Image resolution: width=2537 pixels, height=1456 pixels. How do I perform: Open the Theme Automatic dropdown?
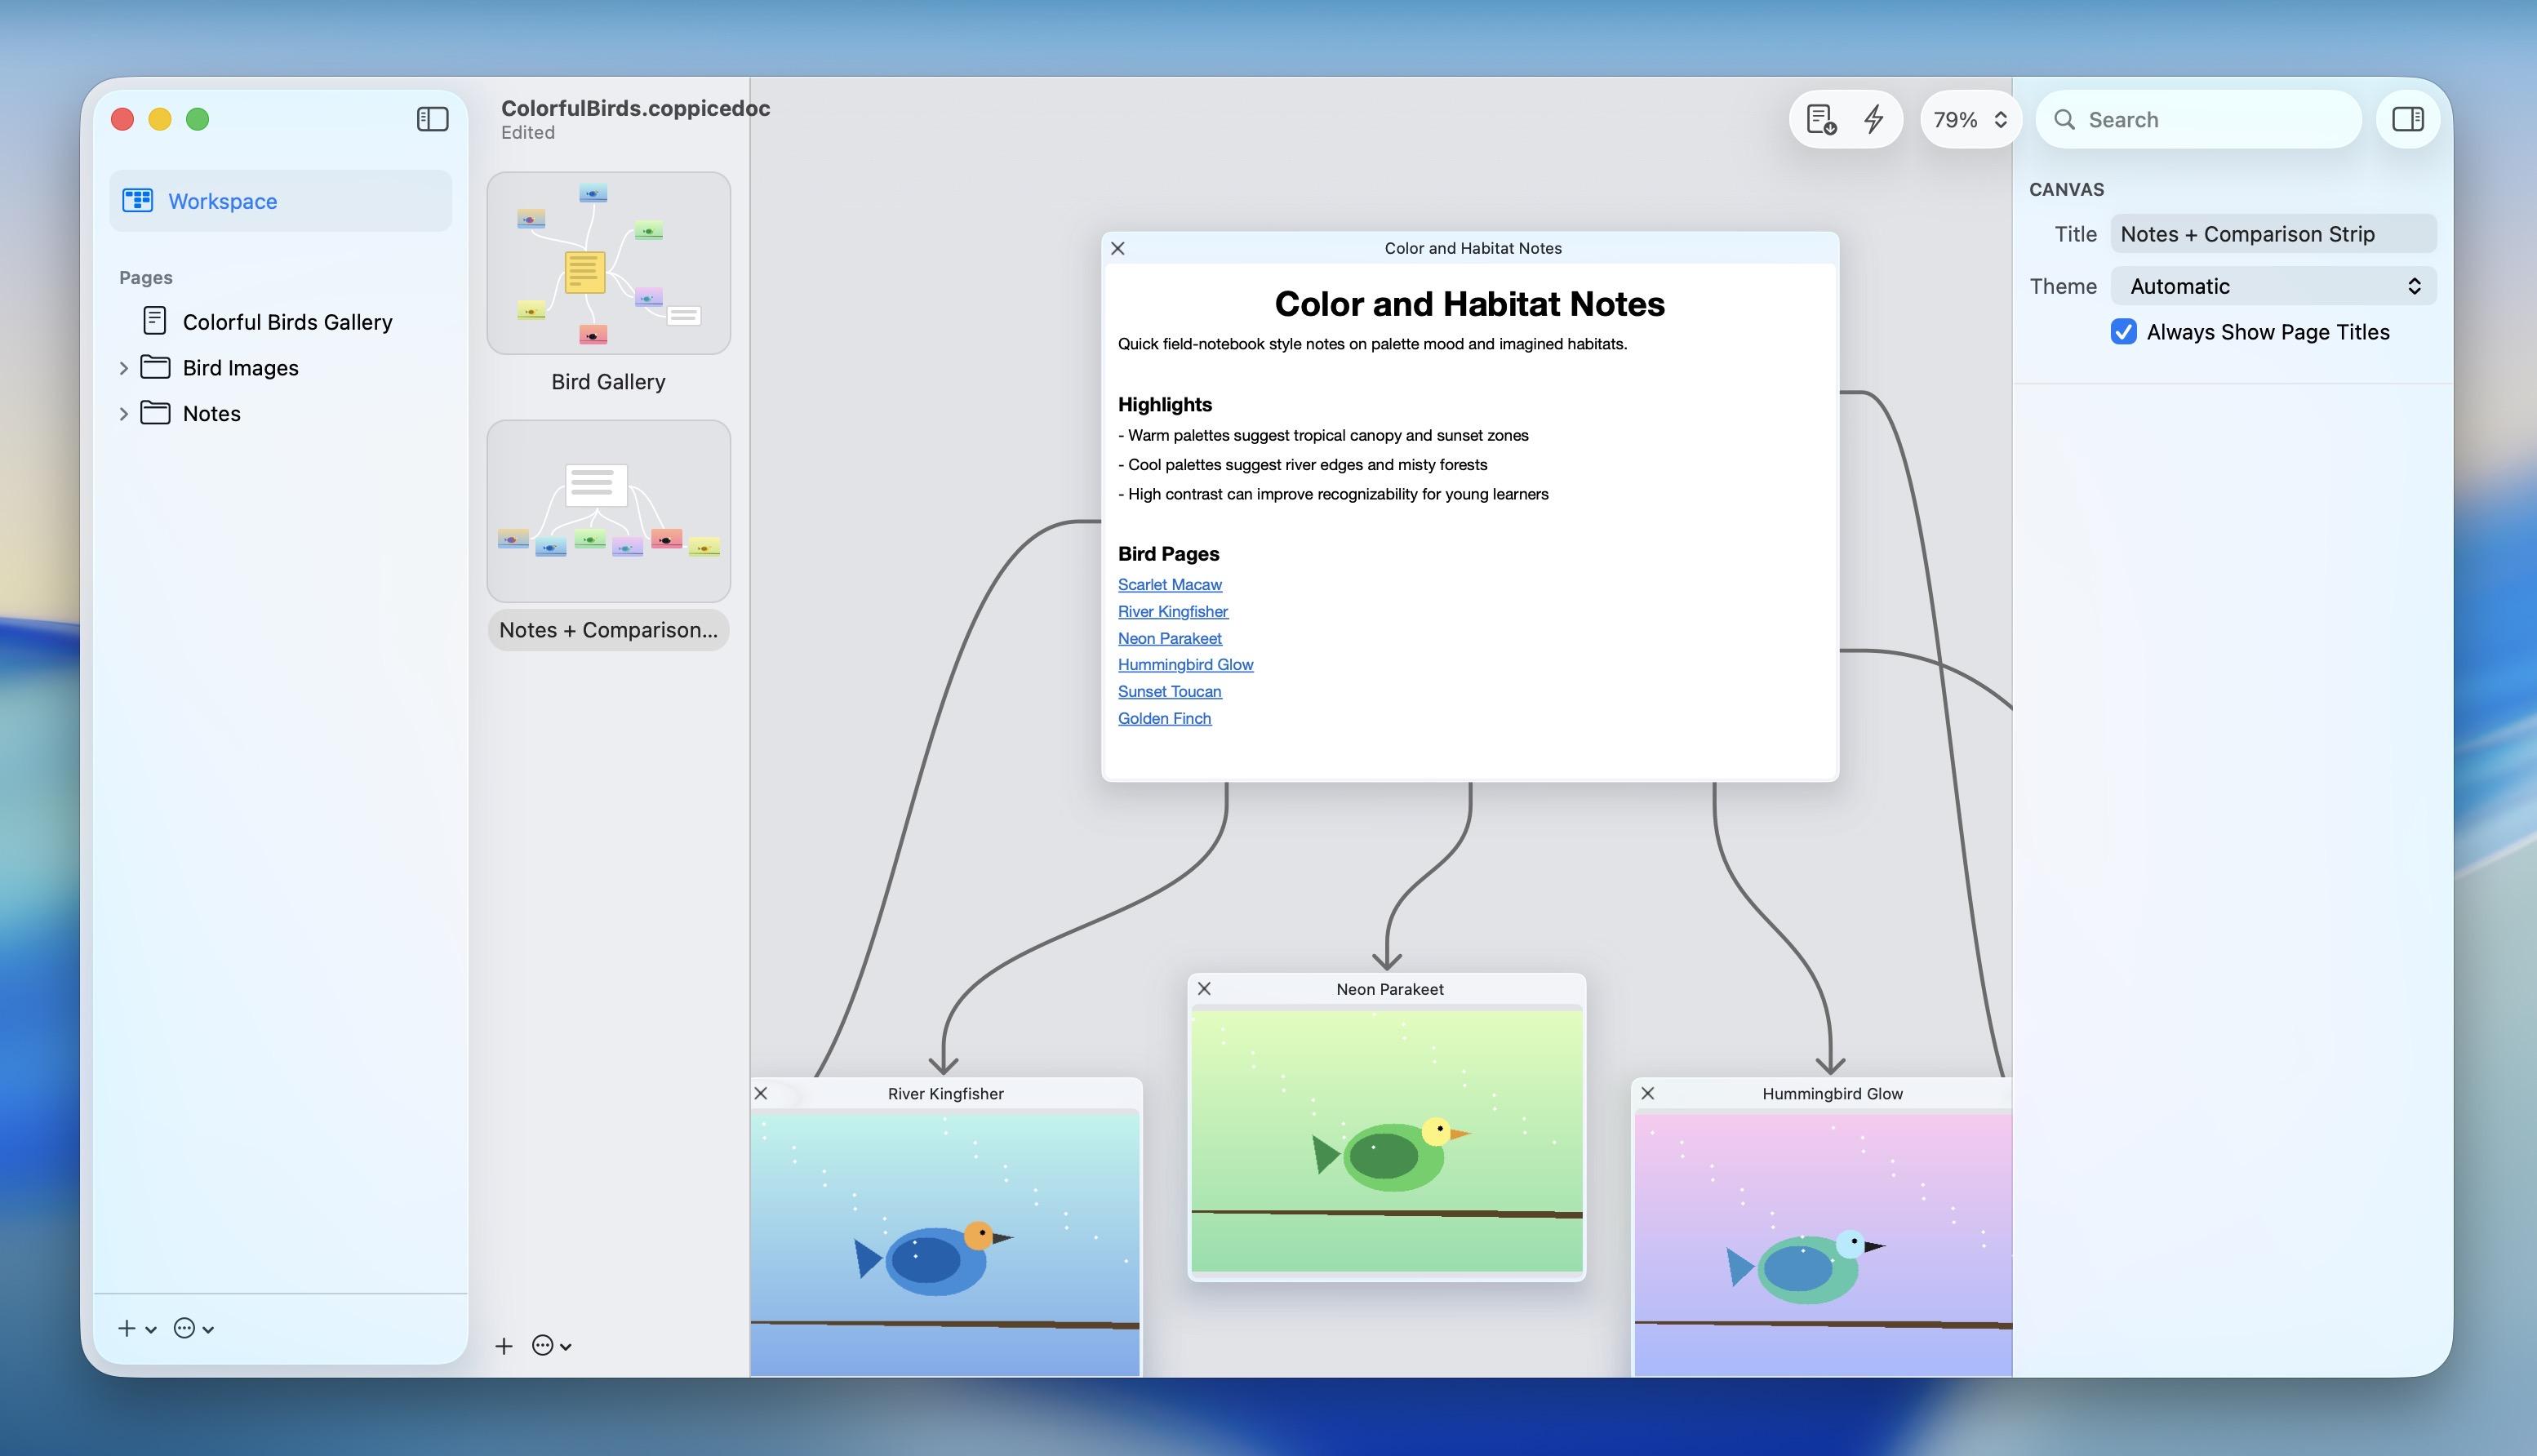pyautogui.click(x=2272, y=287)
